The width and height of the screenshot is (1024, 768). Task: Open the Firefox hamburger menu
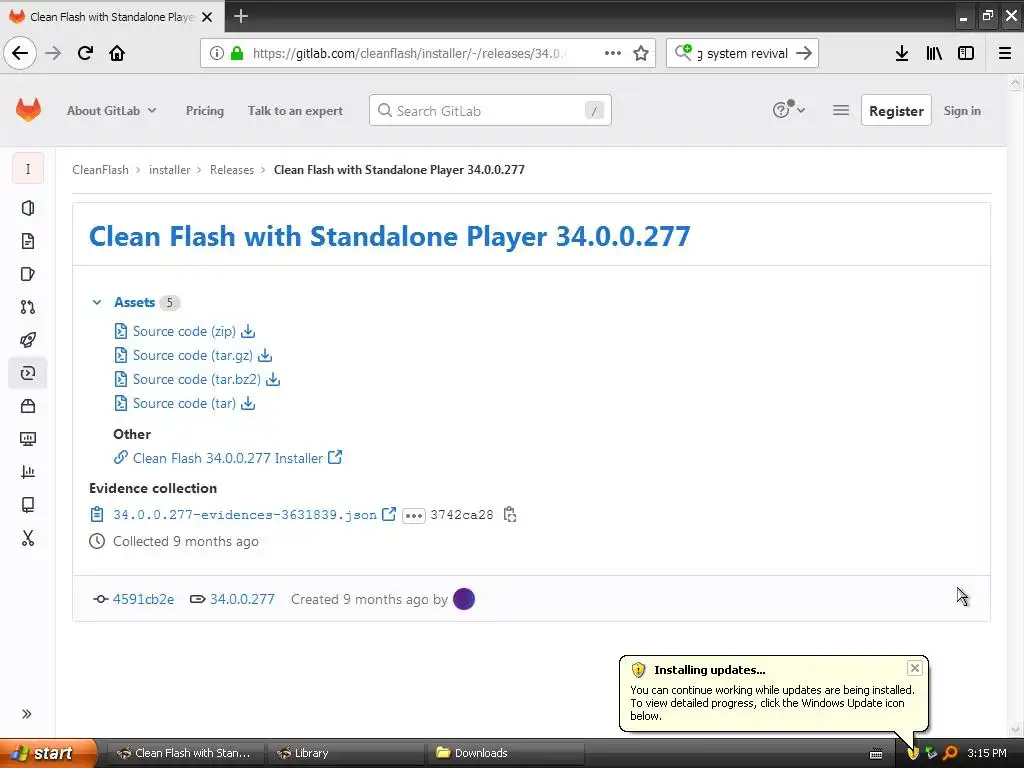pos(1005,54)
